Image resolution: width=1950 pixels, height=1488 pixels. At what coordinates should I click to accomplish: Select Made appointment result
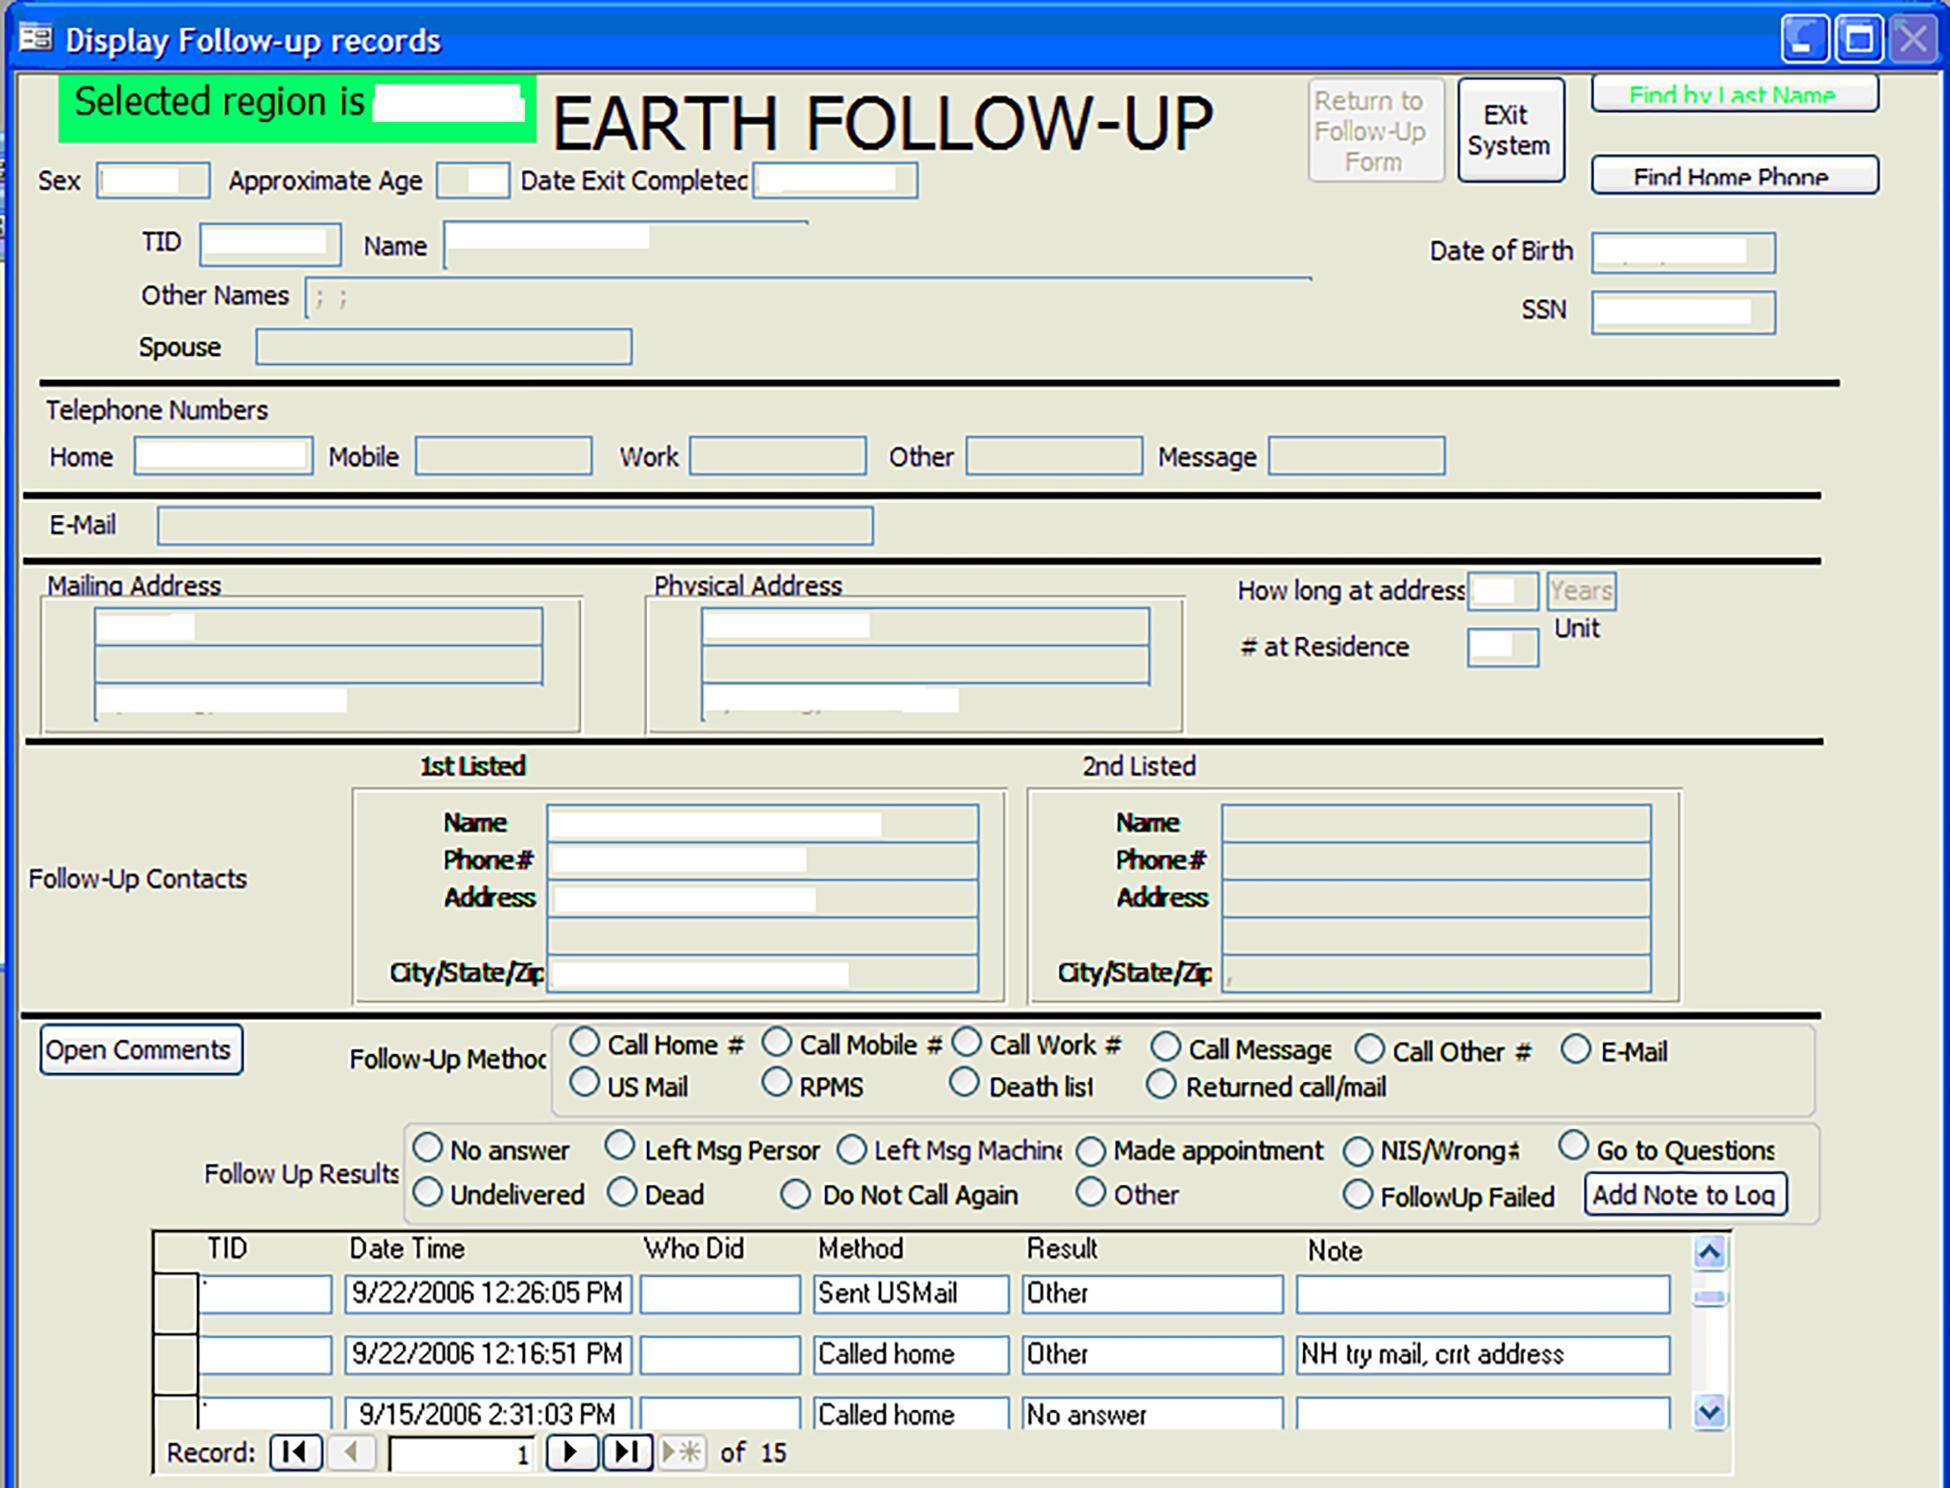pos(1091,1151)
